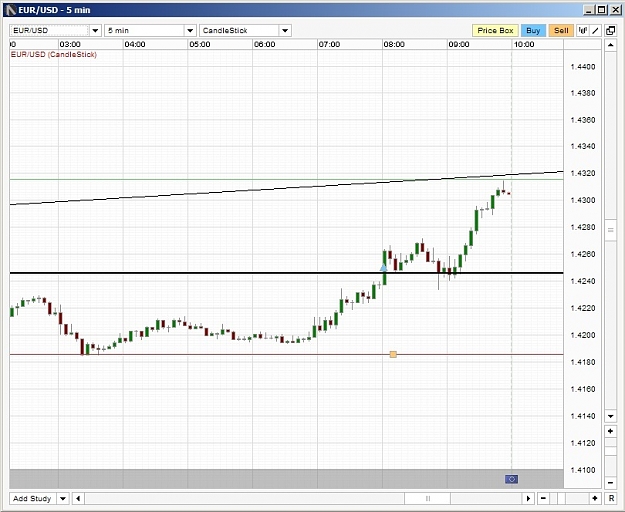Click the orange square marker on the red line
Viewport: 625px width, 512px height.
pos(393,354)
